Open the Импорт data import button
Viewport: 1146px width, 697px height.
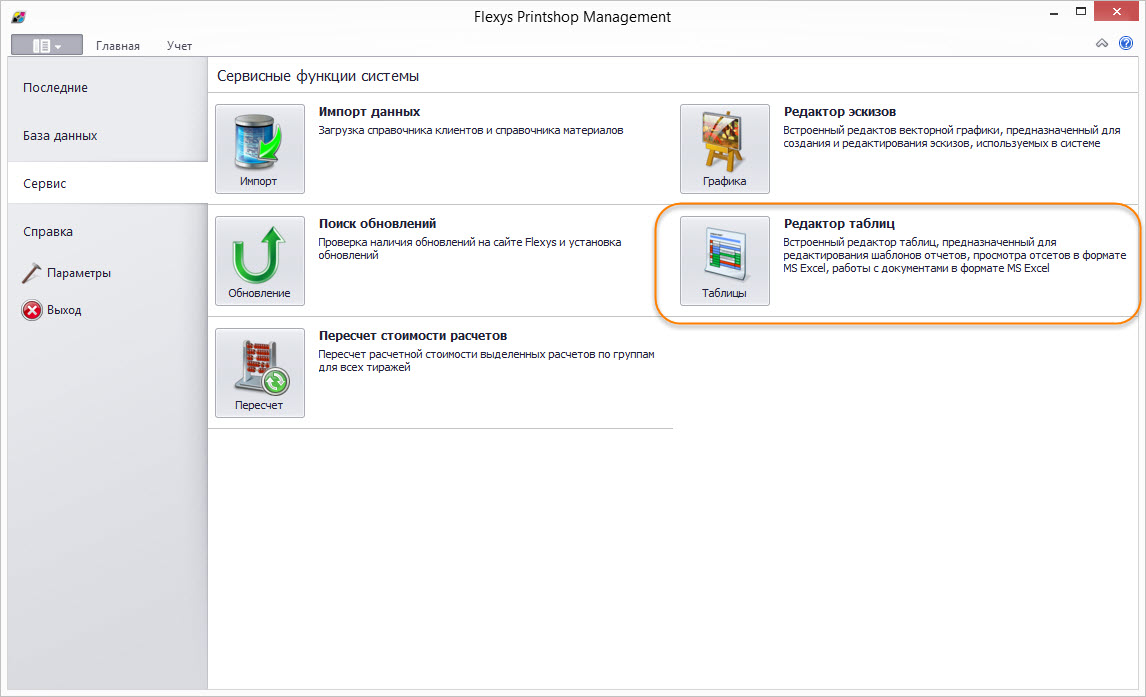259,148
